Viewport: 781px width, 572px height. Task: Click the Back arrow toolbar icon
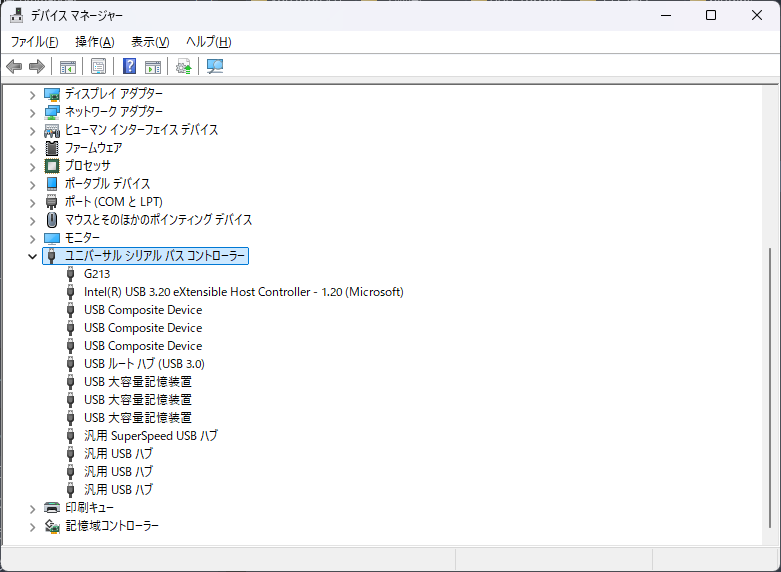coord(14,66)
